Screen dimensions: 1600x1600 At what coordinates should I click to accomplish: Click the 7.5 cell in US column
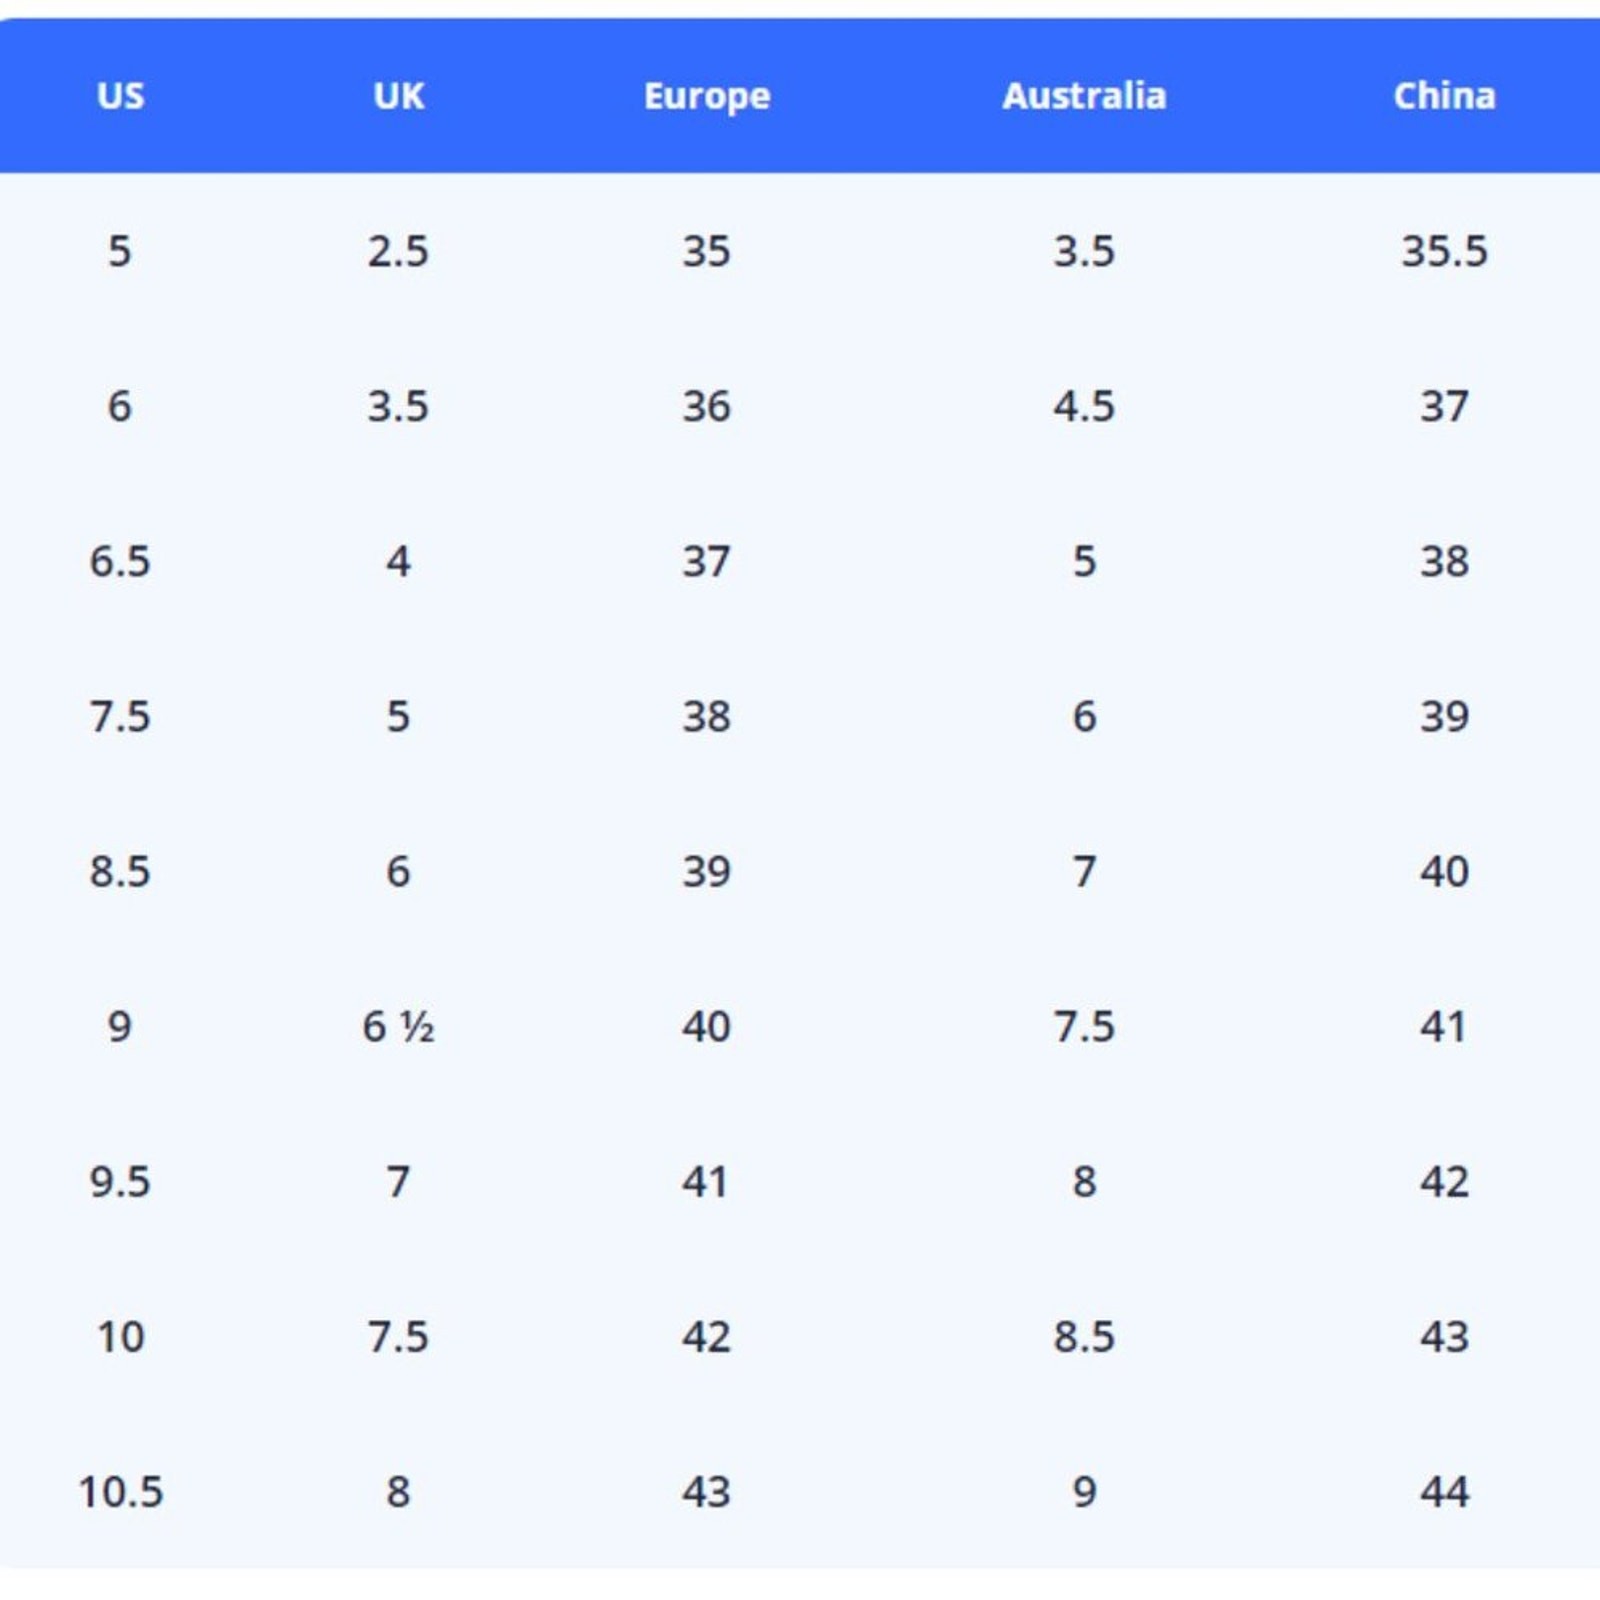tap(120, 717)
